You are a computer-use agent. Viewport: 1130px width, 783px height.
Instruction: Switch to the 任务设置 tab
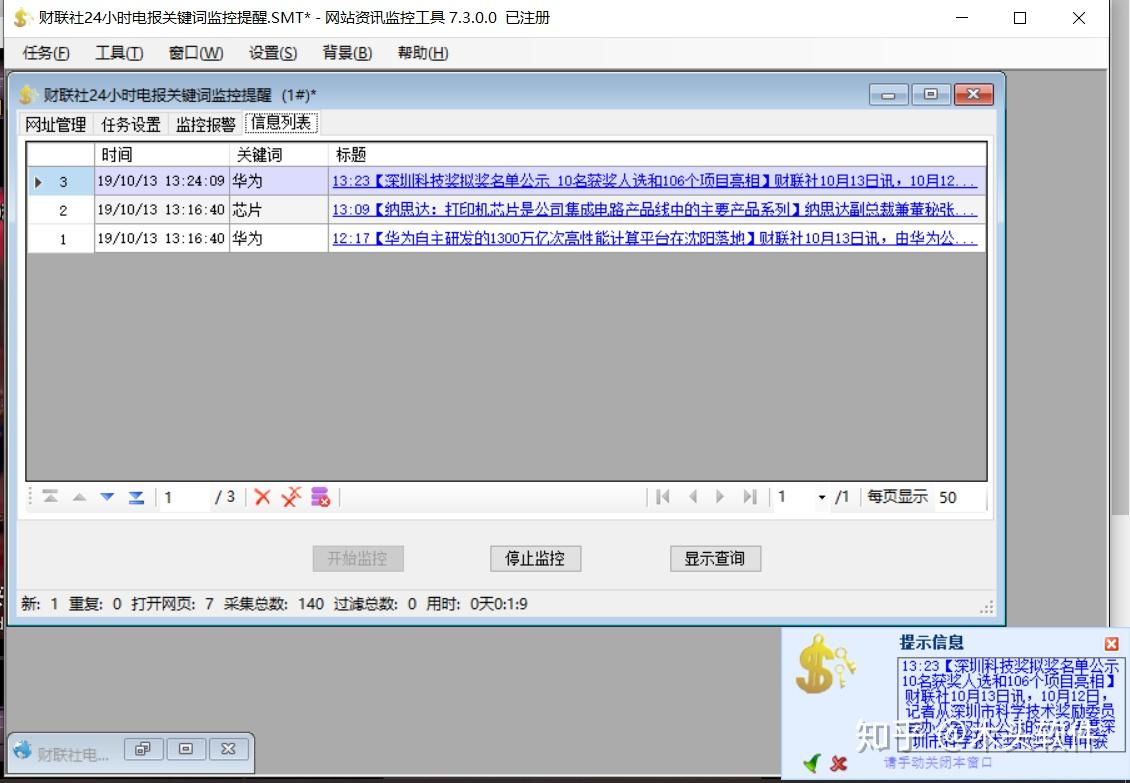pos(130,124)
